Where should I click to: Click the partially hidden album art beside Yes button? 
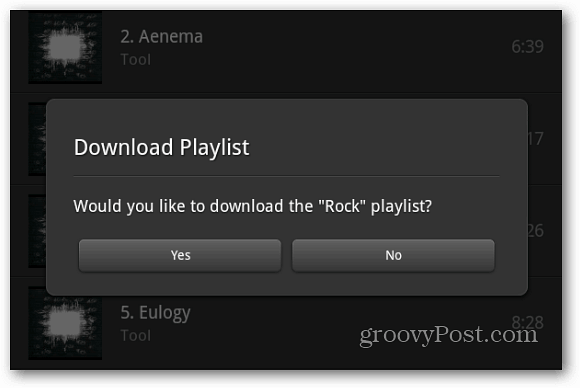(x=37, y=231)
